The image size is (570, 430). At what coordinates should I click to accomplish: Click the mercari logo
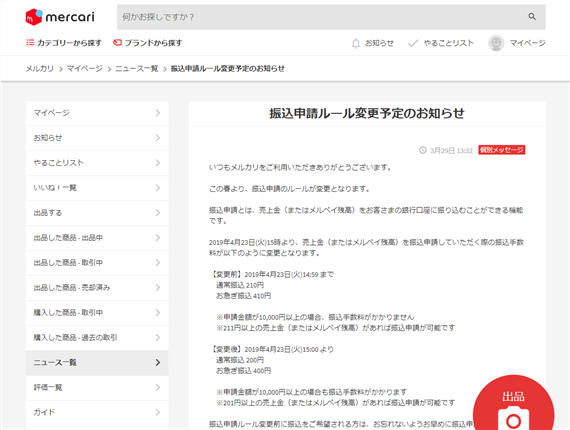pos(60,17)
